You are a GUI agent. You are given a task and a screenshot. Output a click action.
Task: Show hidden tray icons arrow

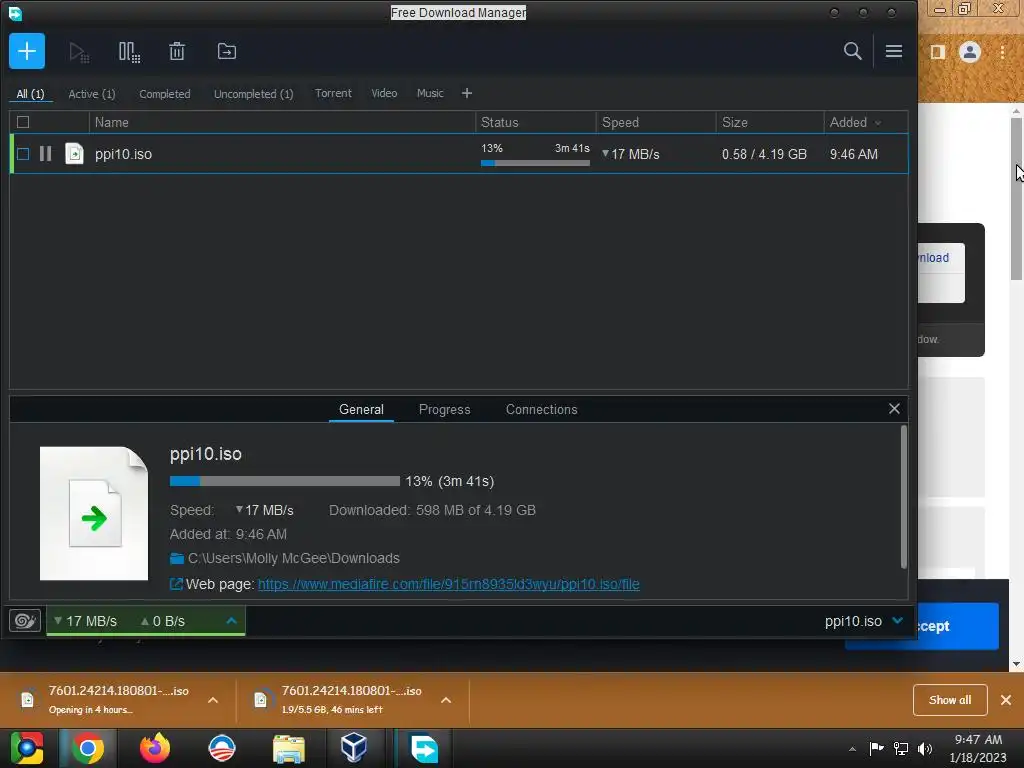pyautogui.click(x=852, y=749)
